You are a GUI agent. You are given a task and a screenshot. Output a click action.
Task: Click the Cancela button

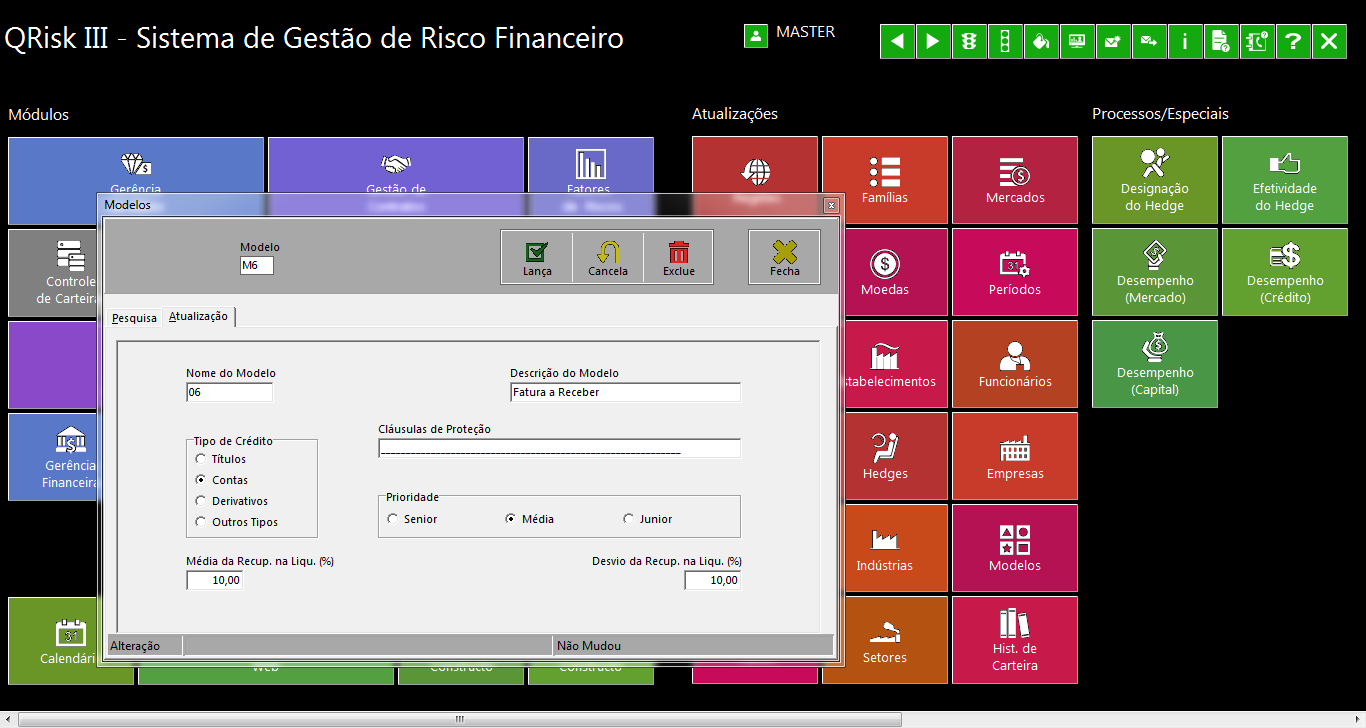tap(608, 257)
